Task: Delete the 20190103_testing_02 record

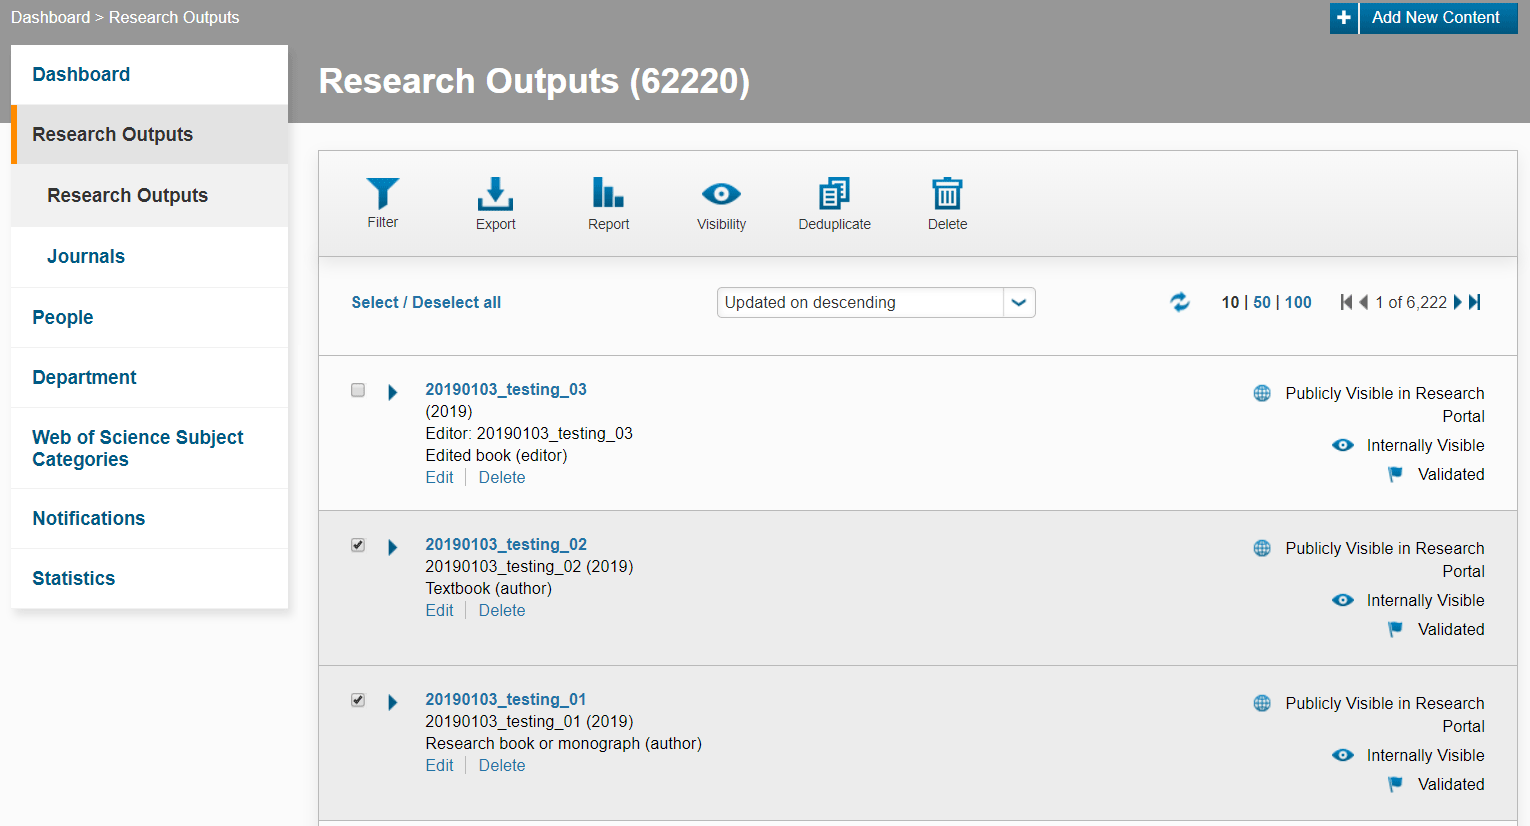Action: [502, 610]
